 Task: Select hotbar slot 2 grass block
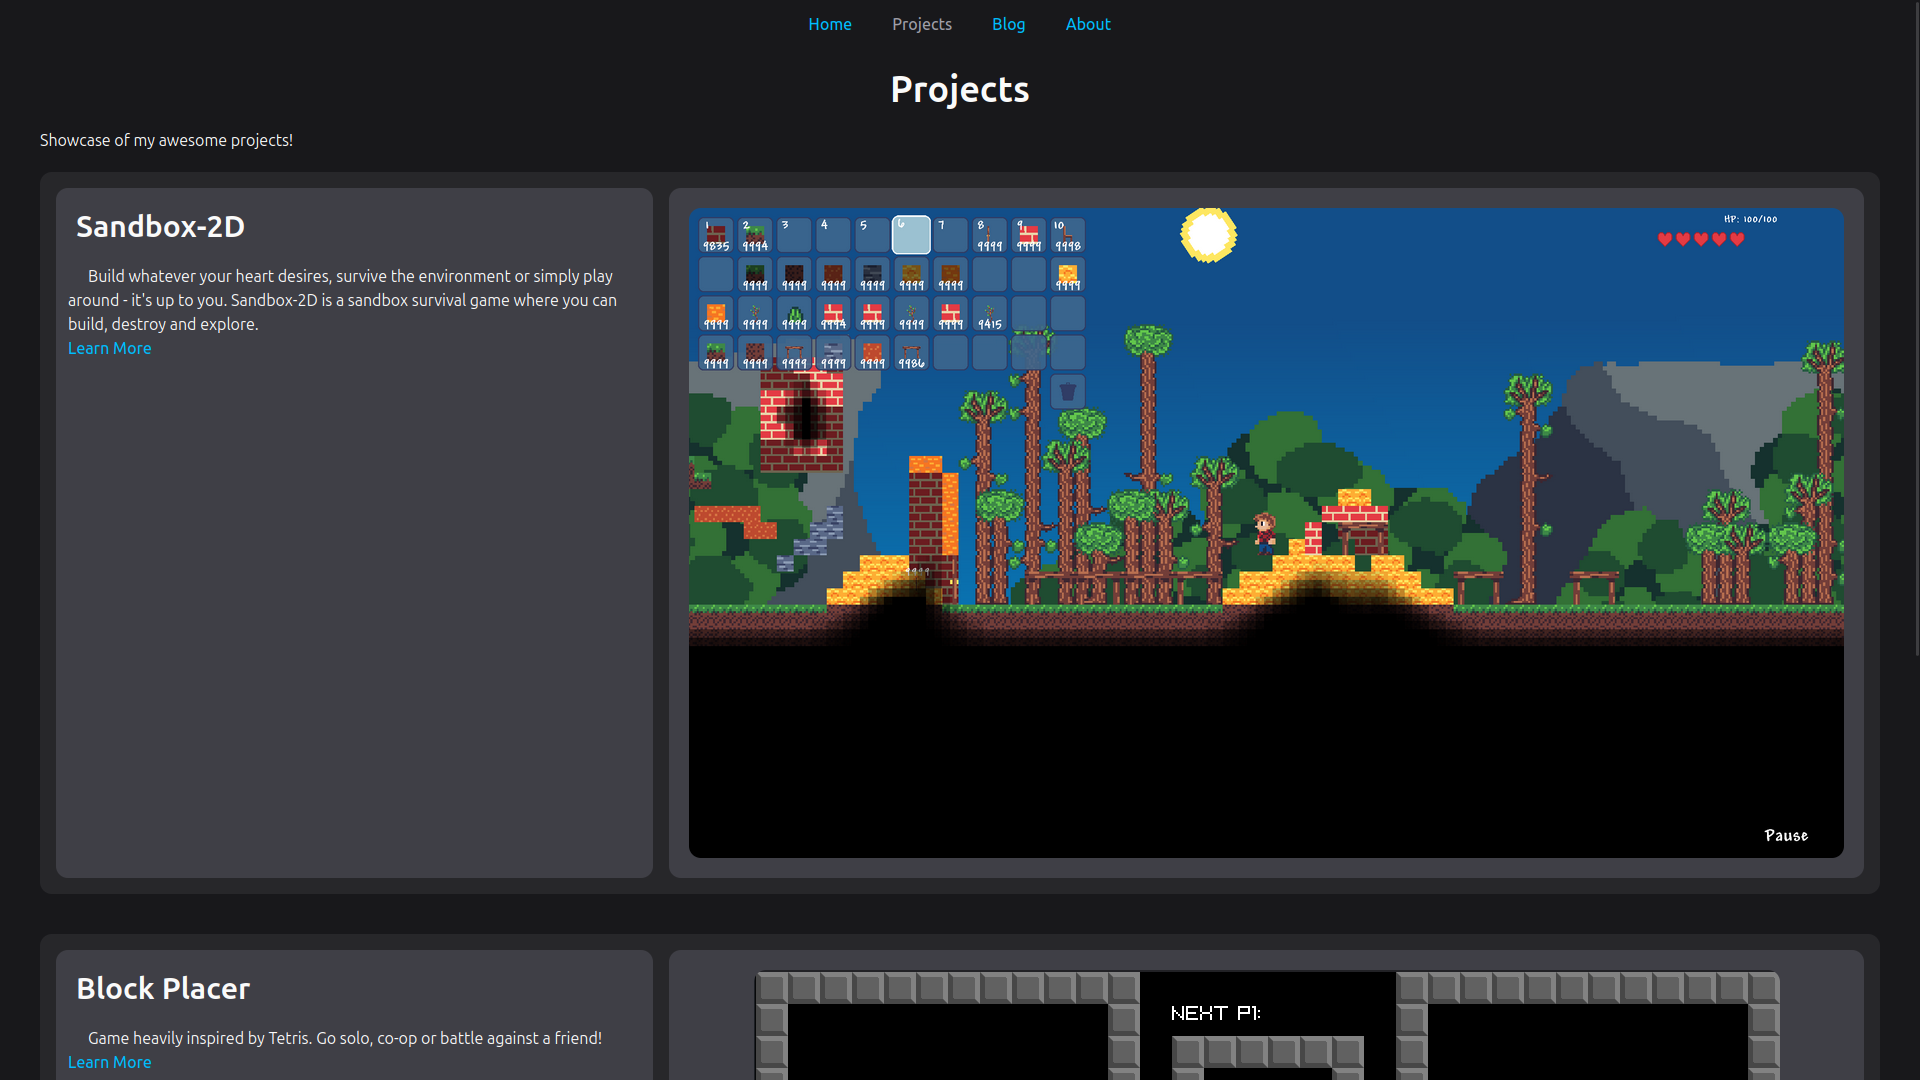click(x=755, y=236)
